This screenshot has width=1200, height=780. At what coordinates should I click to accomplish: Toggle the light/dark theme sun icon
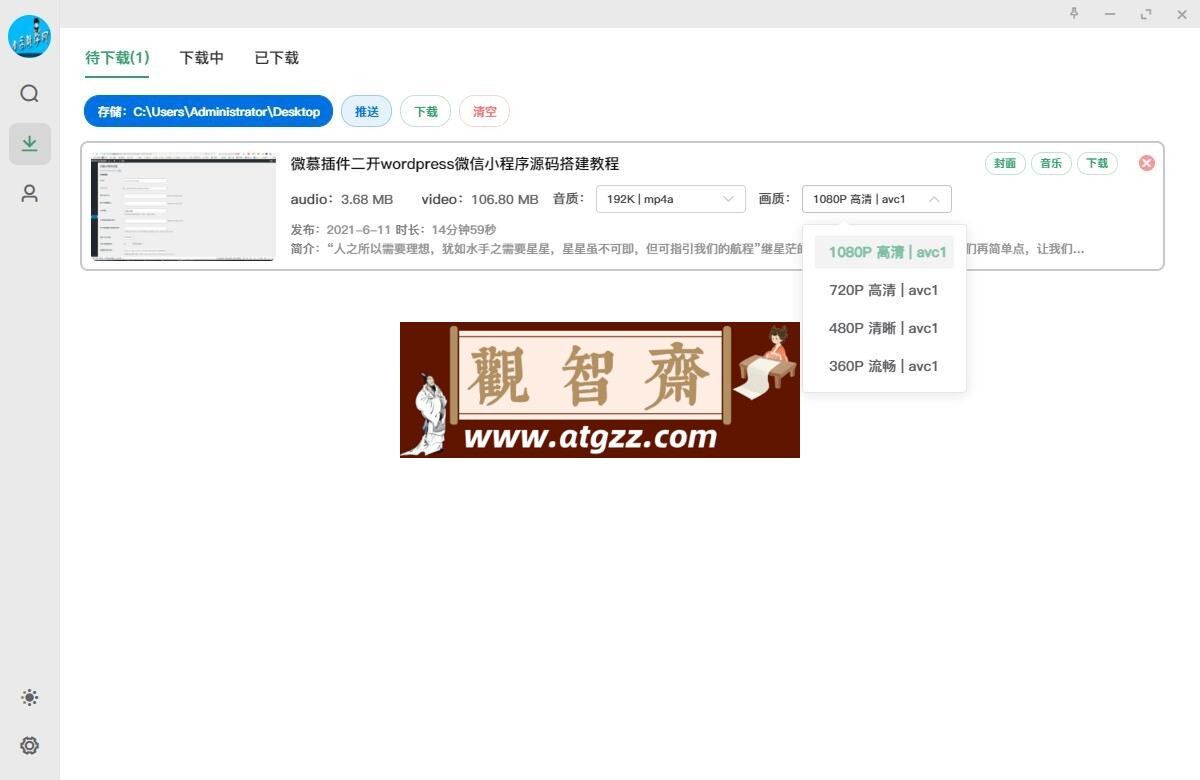tap(30, 698)
